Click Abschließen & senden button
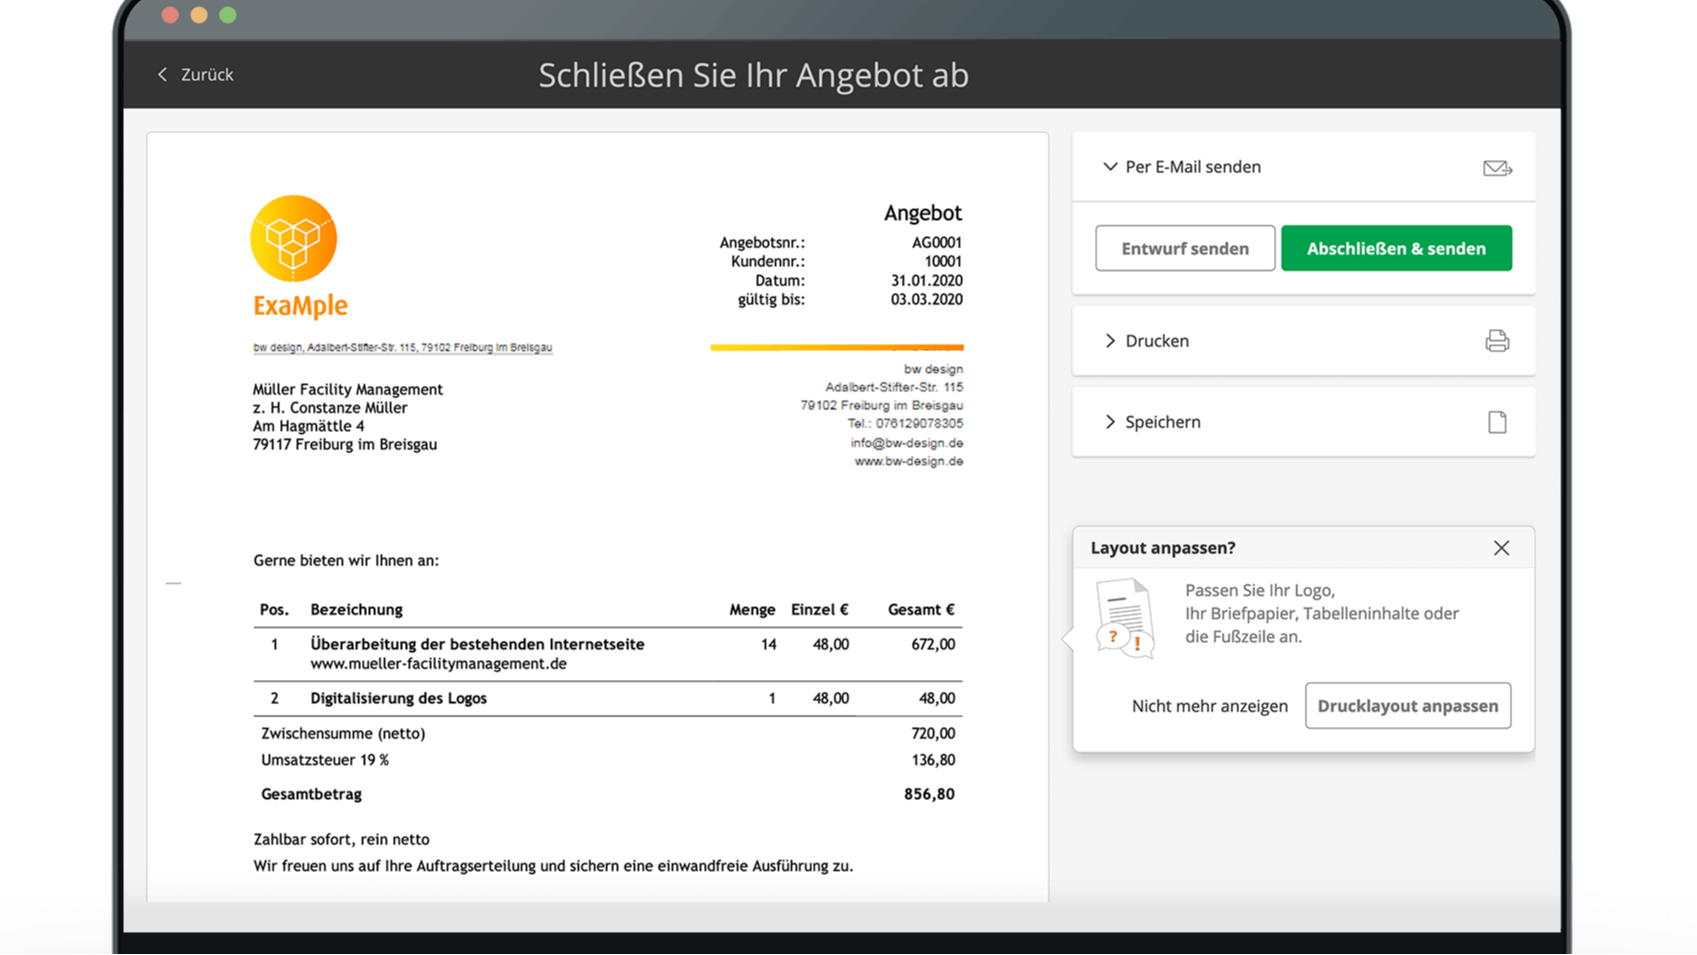This screenshot has width=1697, height=955. (x=1395, y=249)
